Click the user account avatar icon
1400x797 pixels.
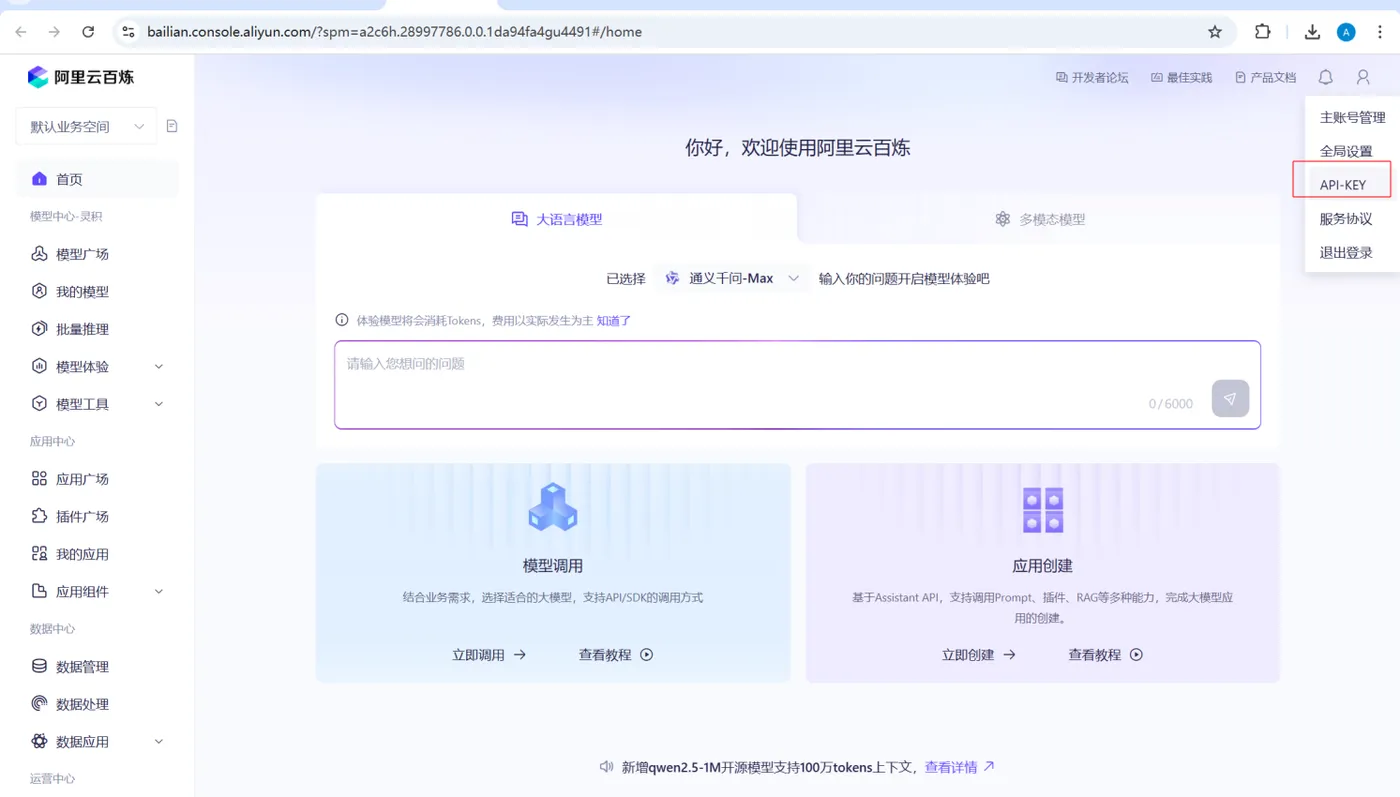click(1363, 77)
